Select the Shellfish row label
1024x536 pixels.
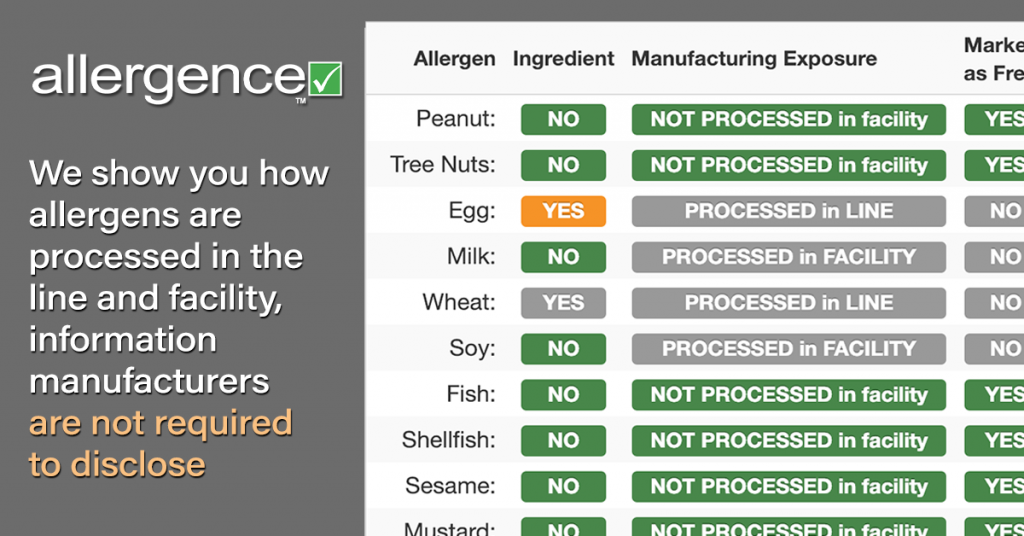tap(448, 440)
